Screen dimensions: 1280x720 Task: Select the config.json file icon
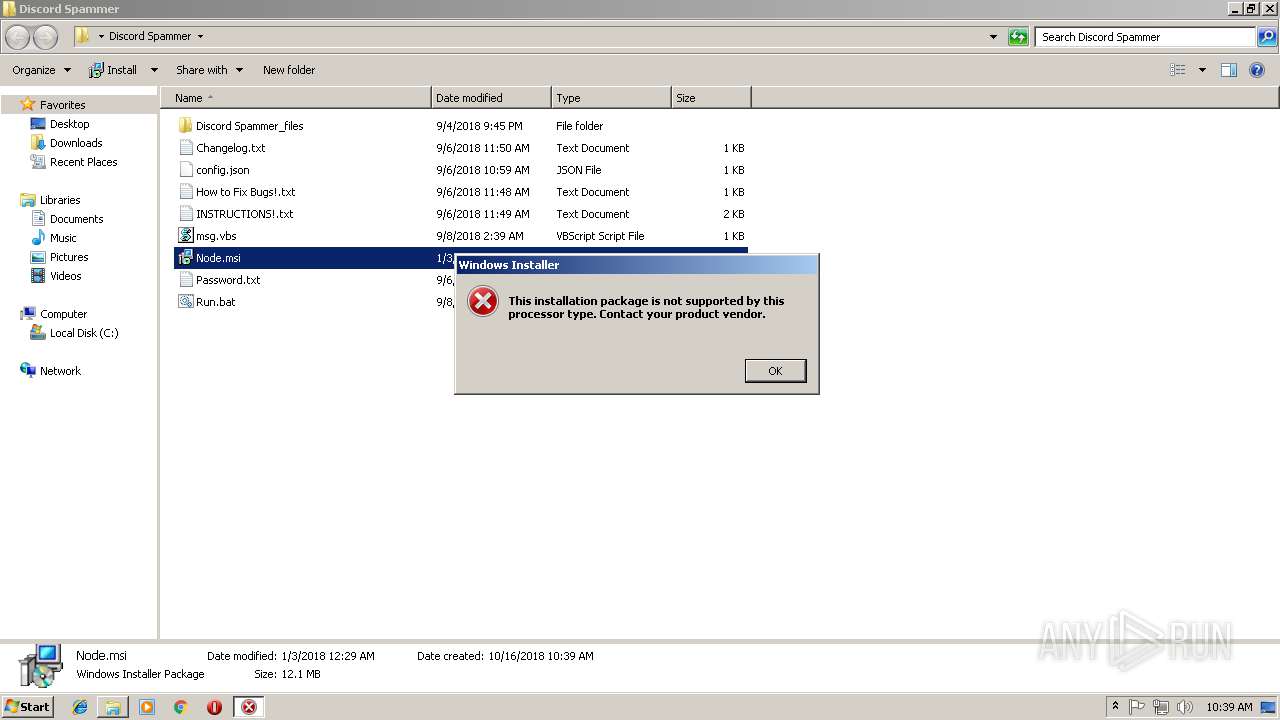point(185,170)
